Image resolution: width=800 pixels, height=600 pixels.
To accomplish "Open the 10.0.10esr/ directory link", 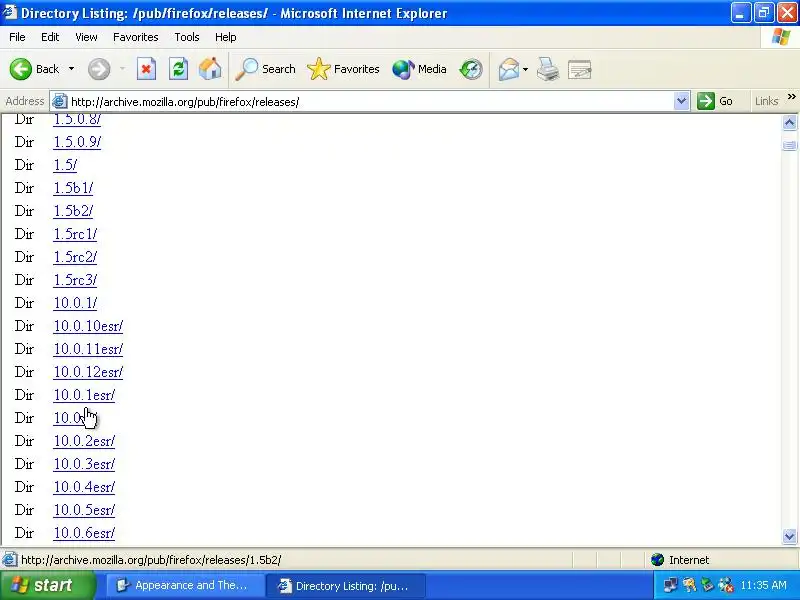I will [88, 326].
